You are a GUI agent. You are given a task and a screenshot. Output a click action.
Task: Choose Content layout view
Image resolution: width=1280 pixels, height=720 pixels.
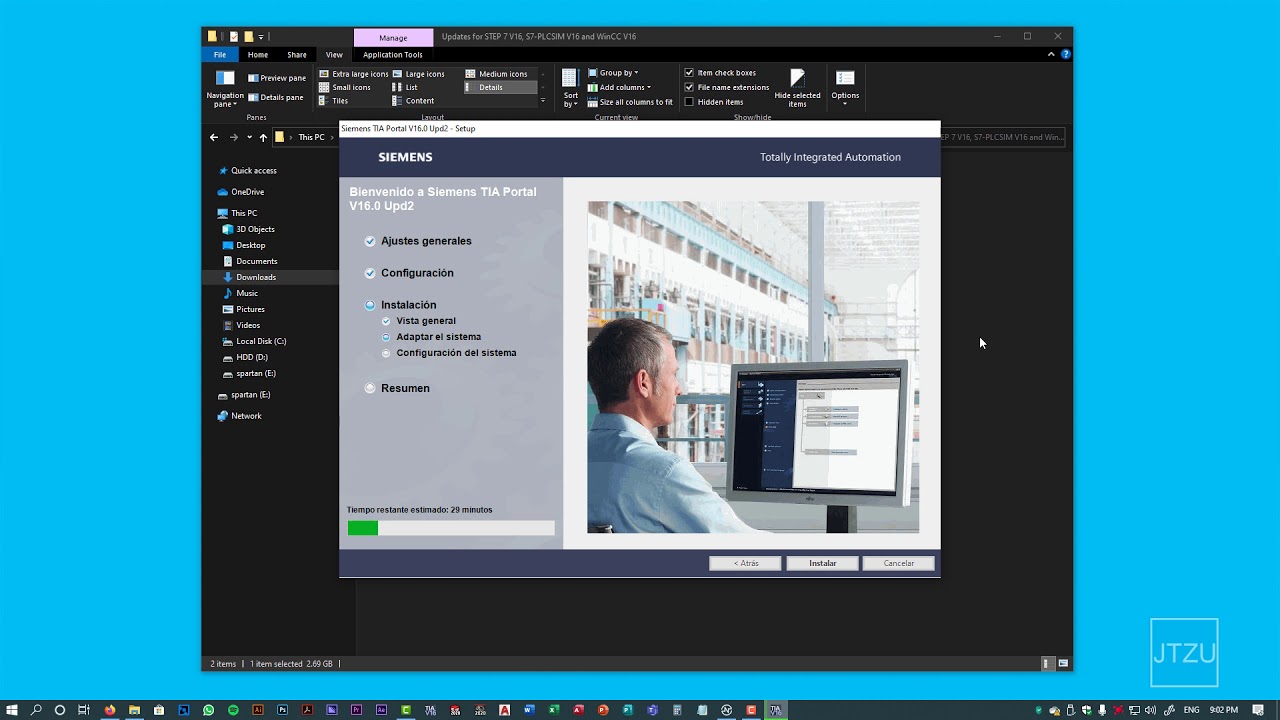(413, 101)
